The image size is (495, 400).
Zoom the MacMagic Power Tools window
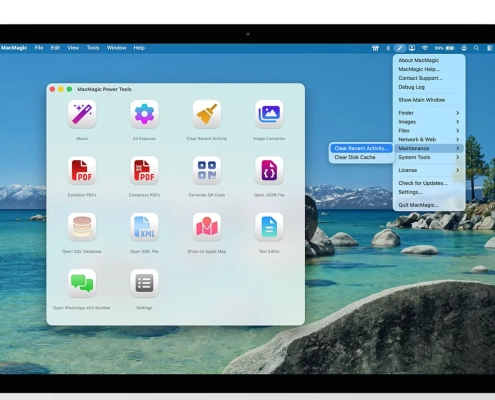(x=69, y=89)
